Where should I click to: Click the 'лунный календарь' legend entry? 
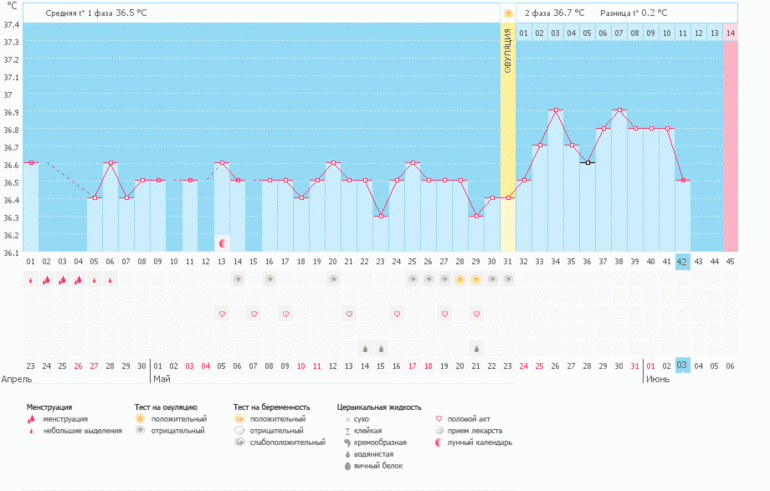(x=474, y=442)
